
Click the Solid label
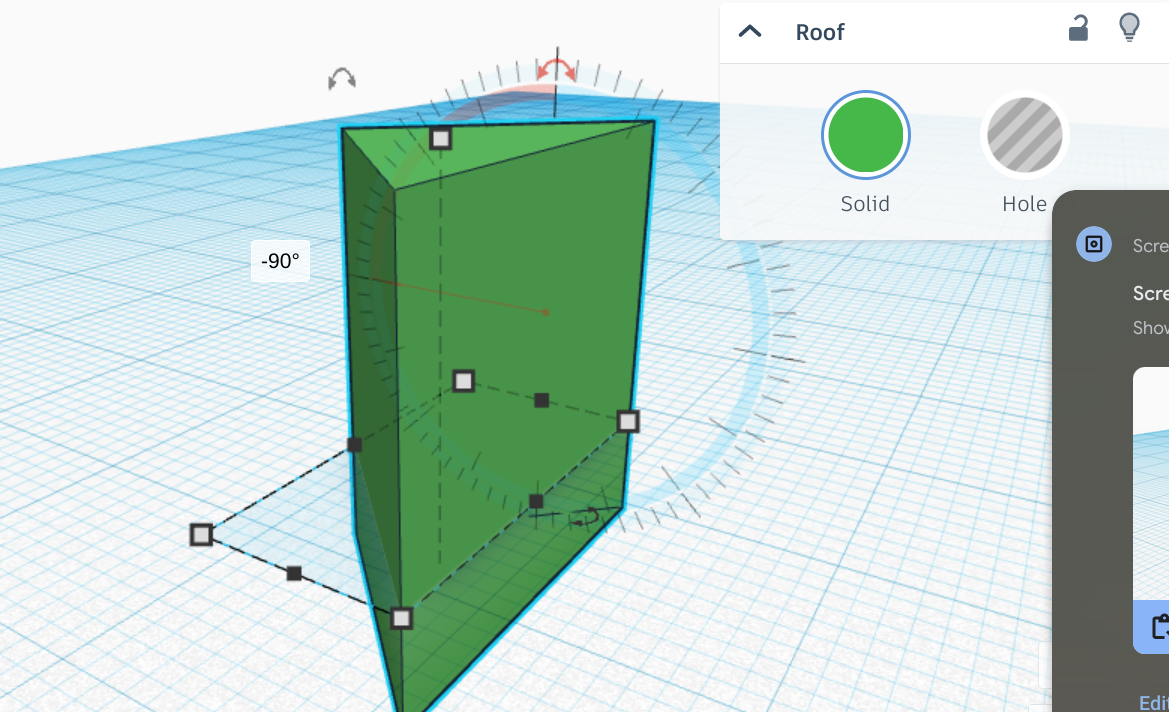[x=865, y=204]
